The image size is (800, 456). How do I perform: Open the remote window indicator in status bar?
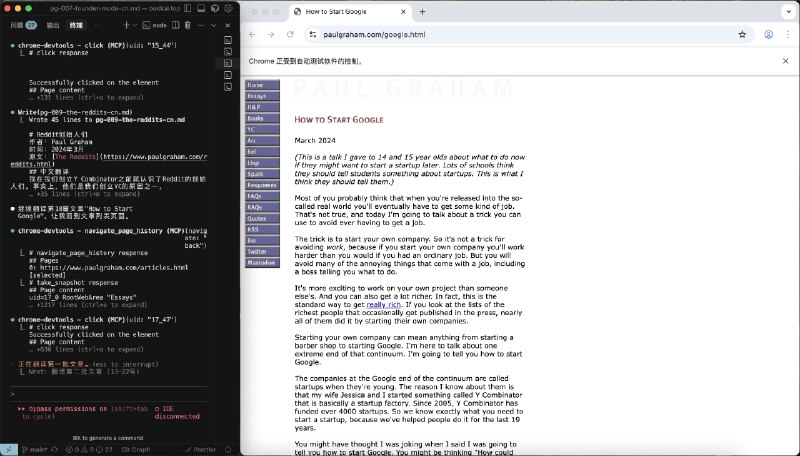tap(8, 449)
